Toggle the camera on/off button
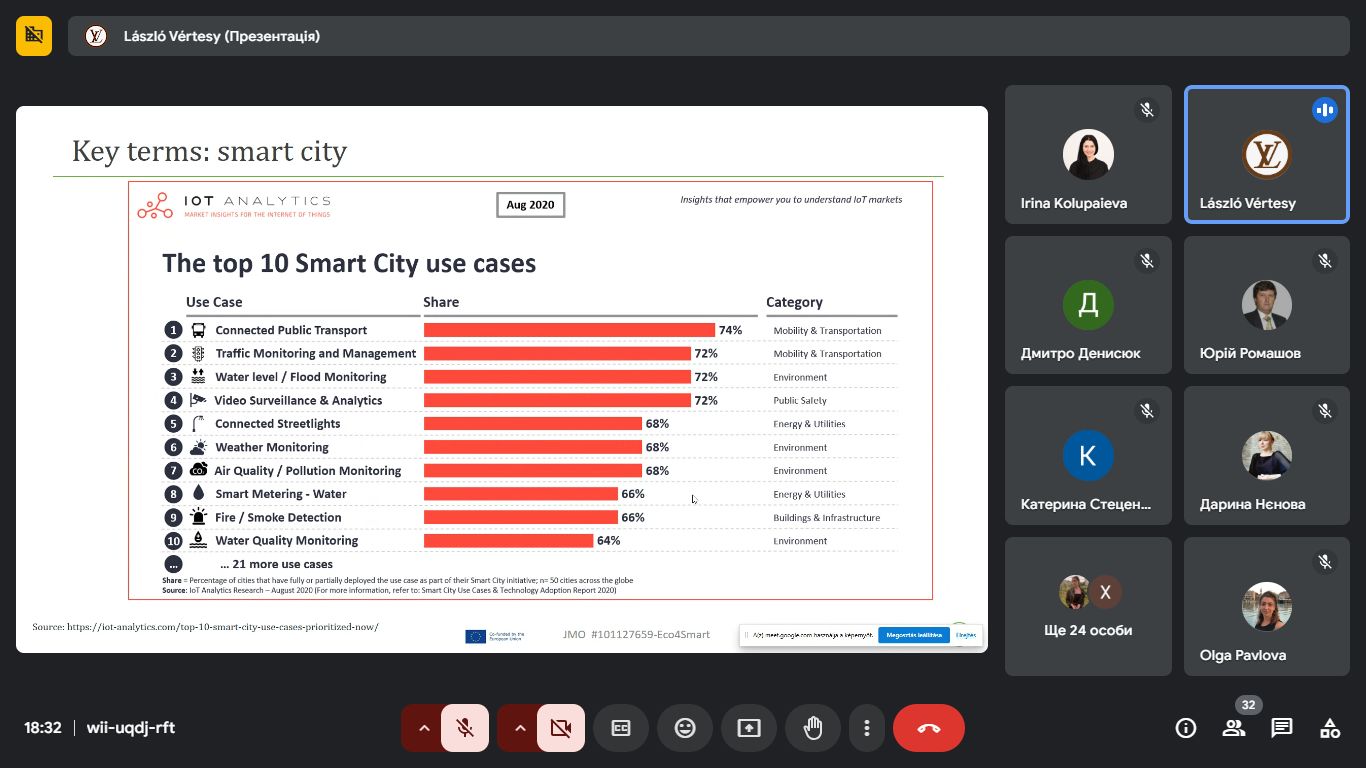 coord(561,728)
